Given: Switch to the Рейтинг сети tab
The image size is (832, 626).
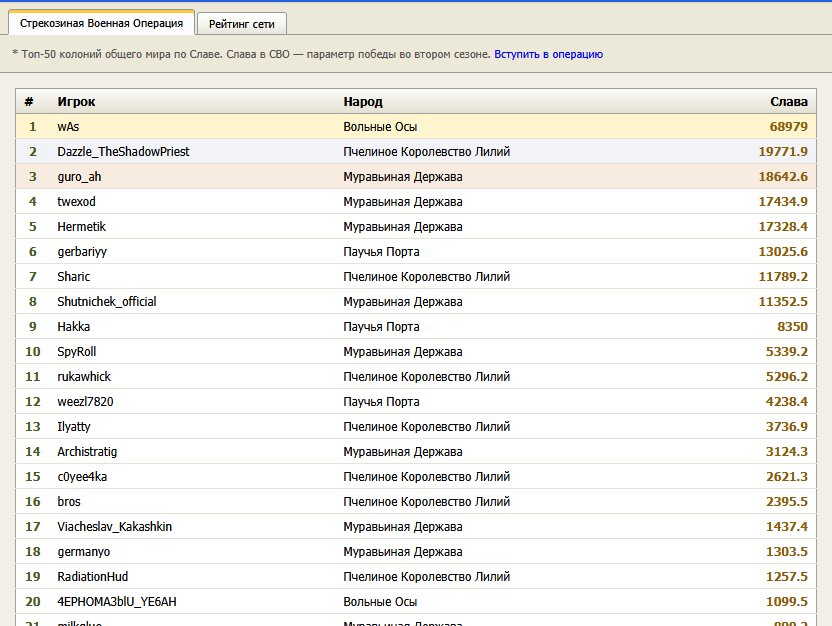Looking at the screenshot, I should click(241, 24).
